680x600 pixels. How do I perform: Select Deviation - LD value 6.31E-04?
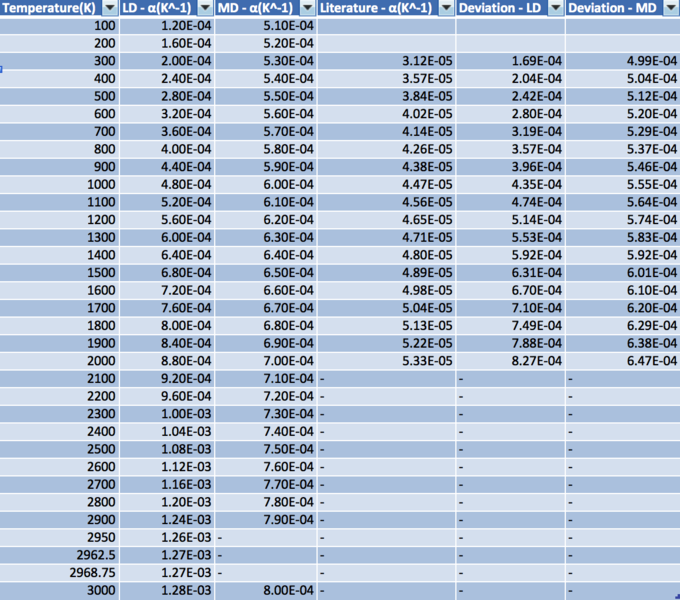pos(510,273)
